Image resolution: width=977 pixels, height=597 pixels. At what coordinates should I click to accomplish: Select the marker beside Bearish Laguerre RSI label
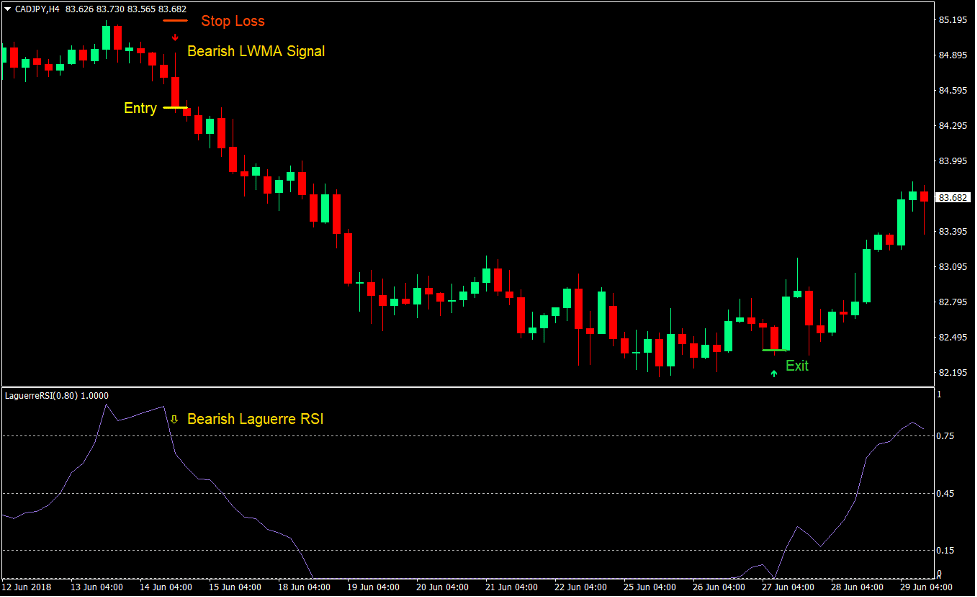174,417
